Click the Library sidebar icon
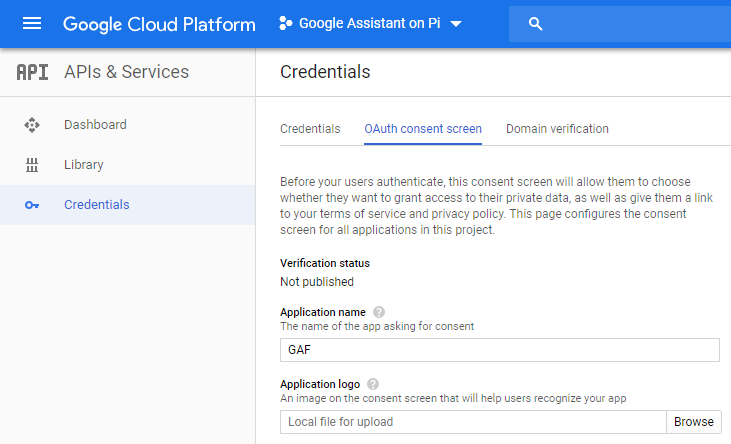 pos(32,165)
